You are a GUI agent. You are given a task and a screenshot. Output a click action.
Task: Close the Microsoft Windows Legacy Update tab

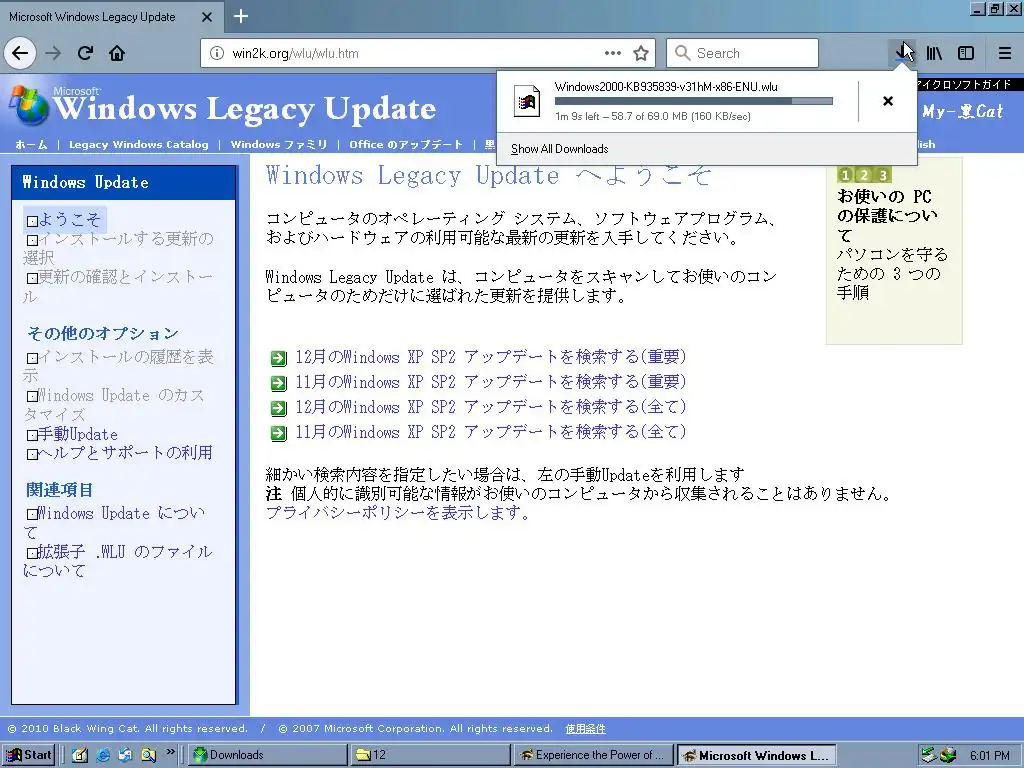tap(206, 17)
